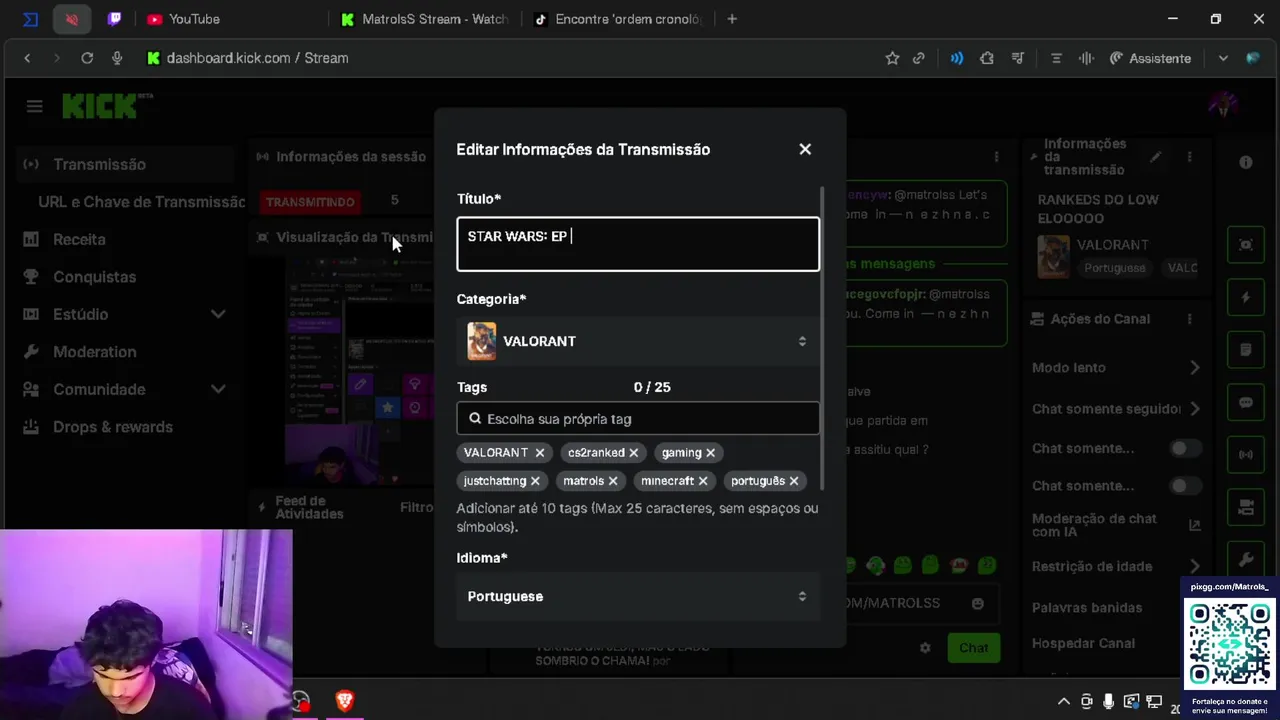Click the broadcast signal icon in right rail
This screenshot has height=720, width=1280.
(1246, 455)
